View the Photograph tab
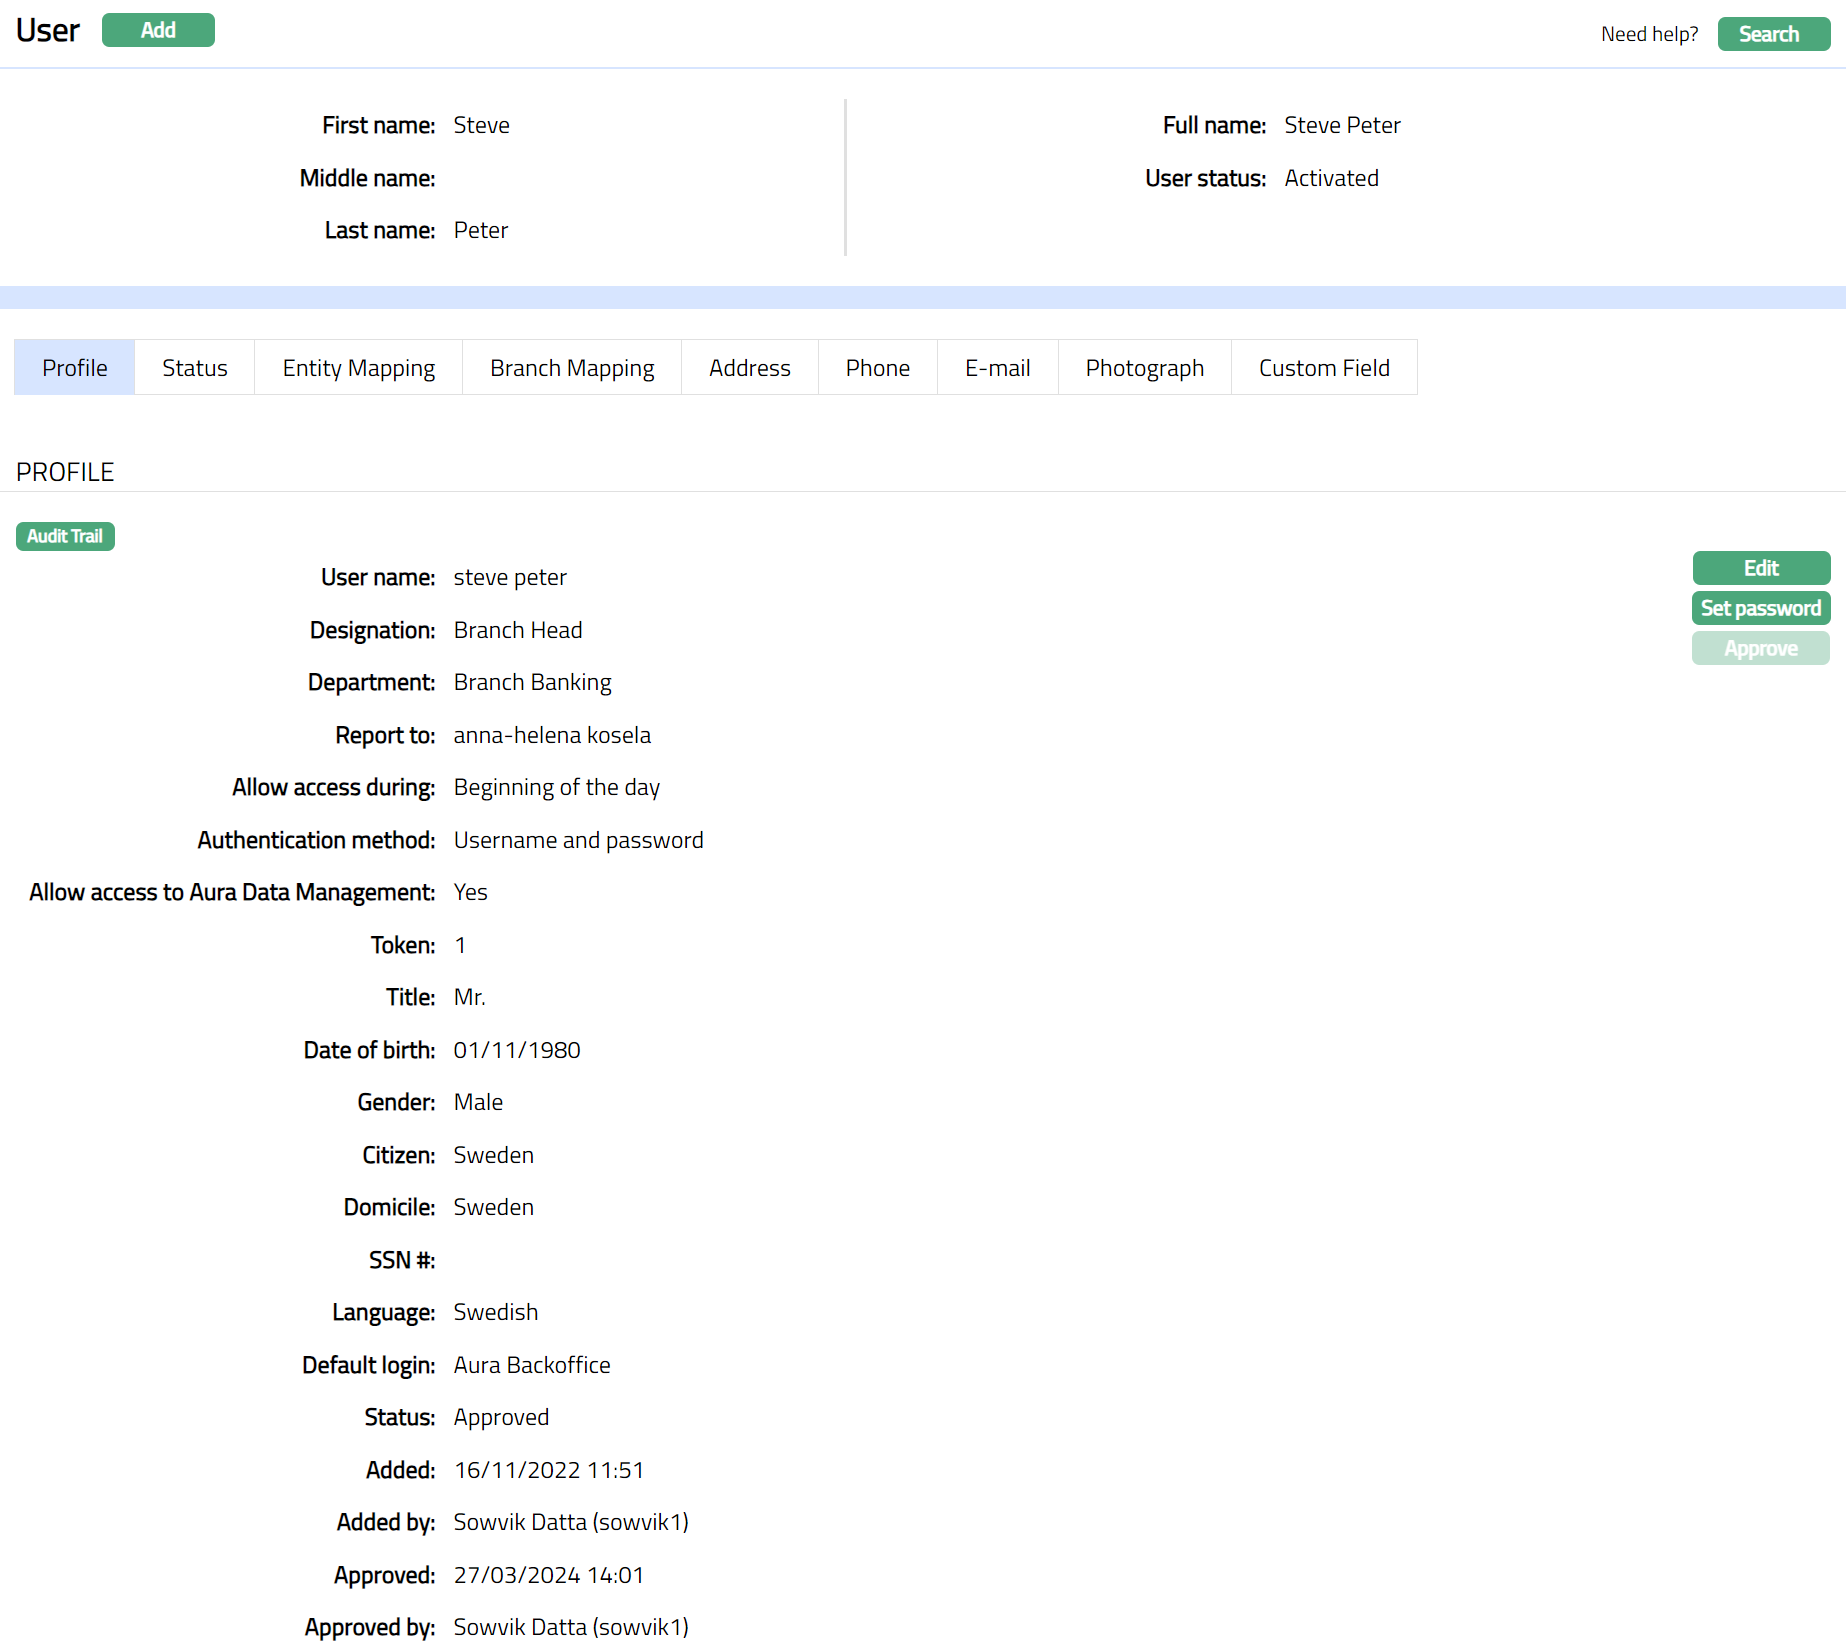Screen dimensions: 1846x1647 tap(1145, 368)
